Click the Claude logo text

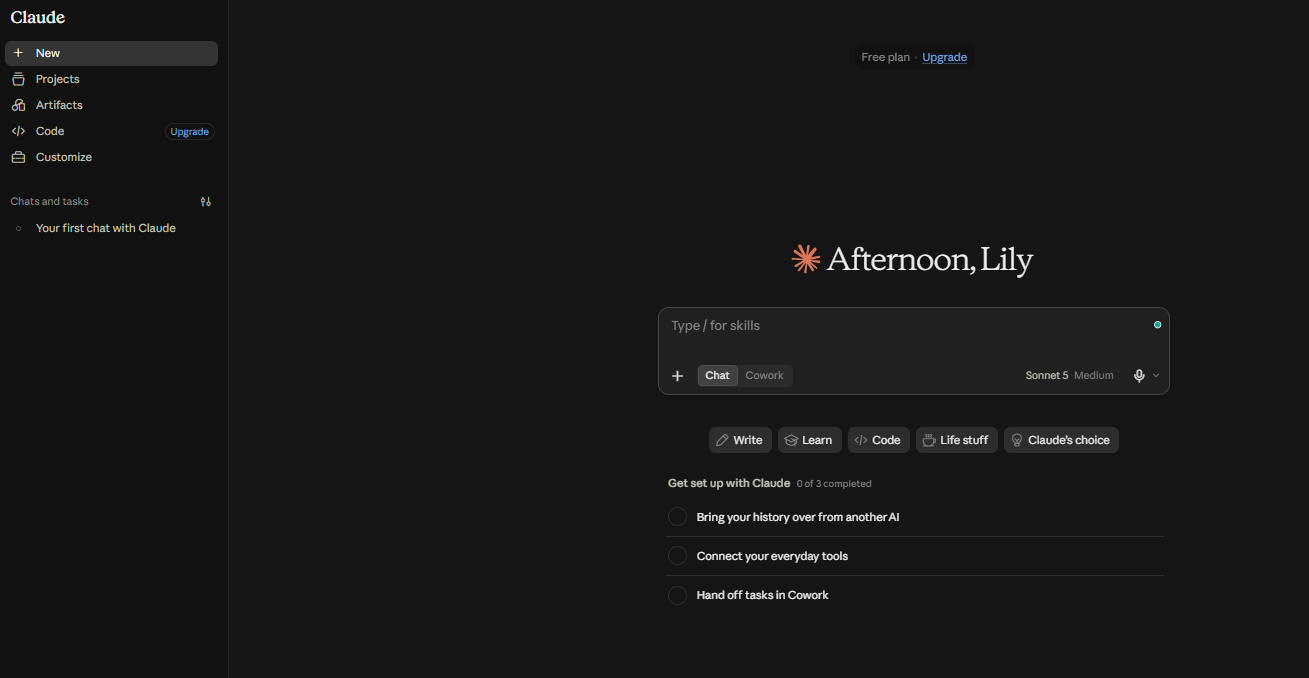[x=37, y=17]
